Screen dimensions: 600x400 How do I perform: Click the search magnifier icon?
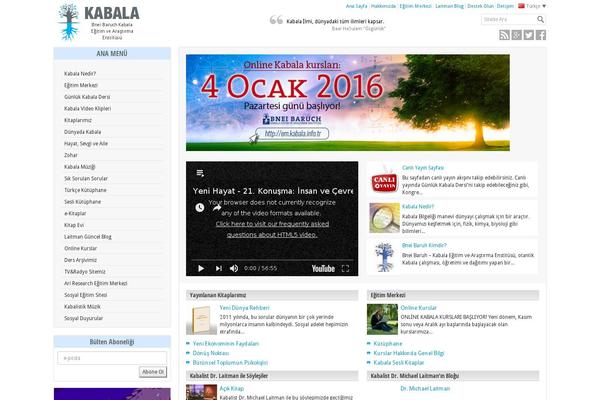click(x=540, y=19)
